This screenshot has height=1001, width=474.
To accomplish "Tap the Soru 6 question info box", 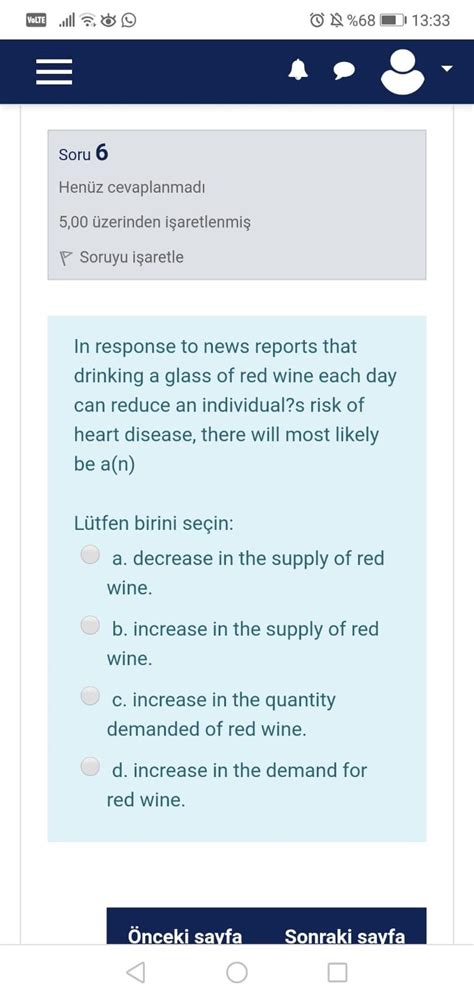I will (x=237, y=205).
